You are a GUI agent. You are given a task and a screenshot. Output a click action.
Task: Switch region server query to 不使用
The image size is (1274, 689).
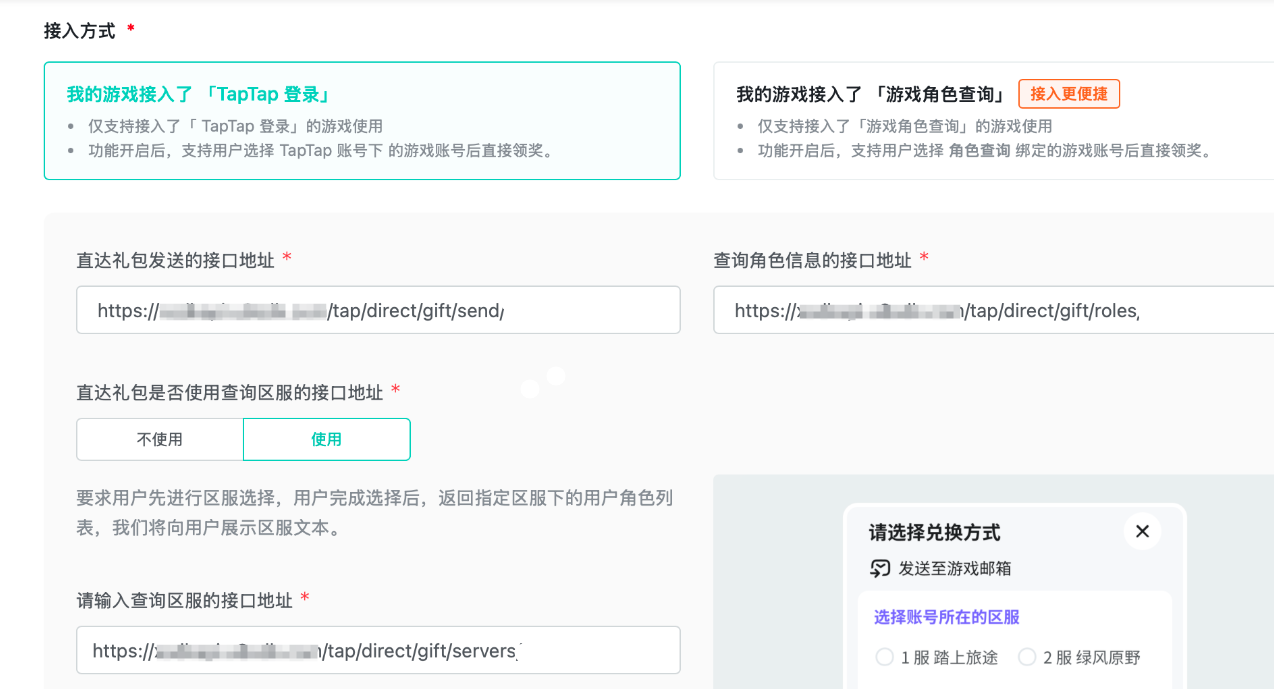click(159, 439)
